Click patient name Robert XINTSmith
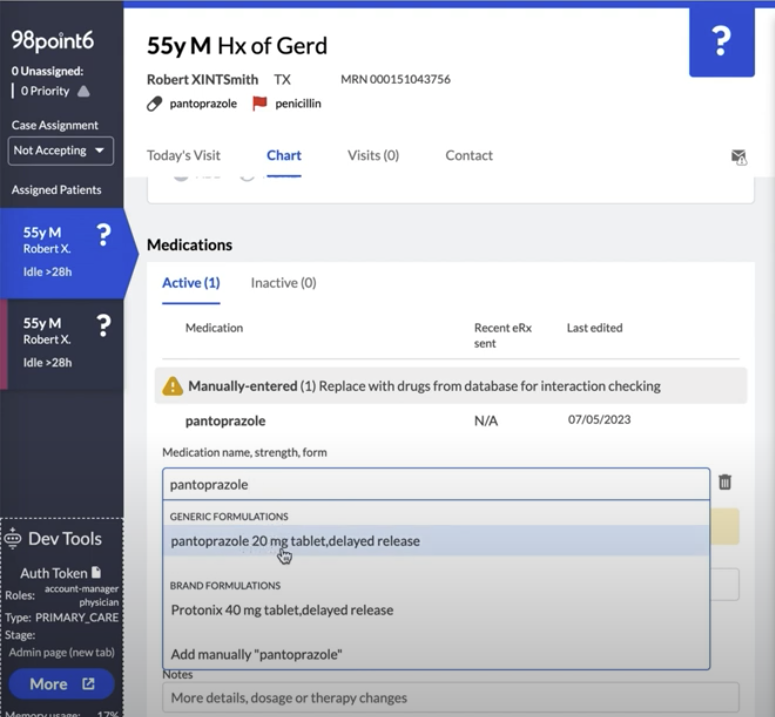Viewport: 775px width, 717px height. tap(202, 80)
